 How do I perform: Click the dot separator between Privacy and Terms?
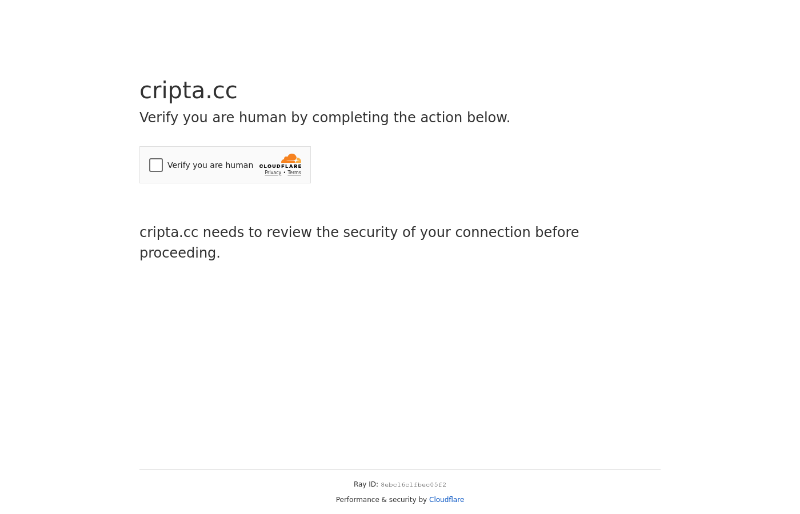point(284,173)
